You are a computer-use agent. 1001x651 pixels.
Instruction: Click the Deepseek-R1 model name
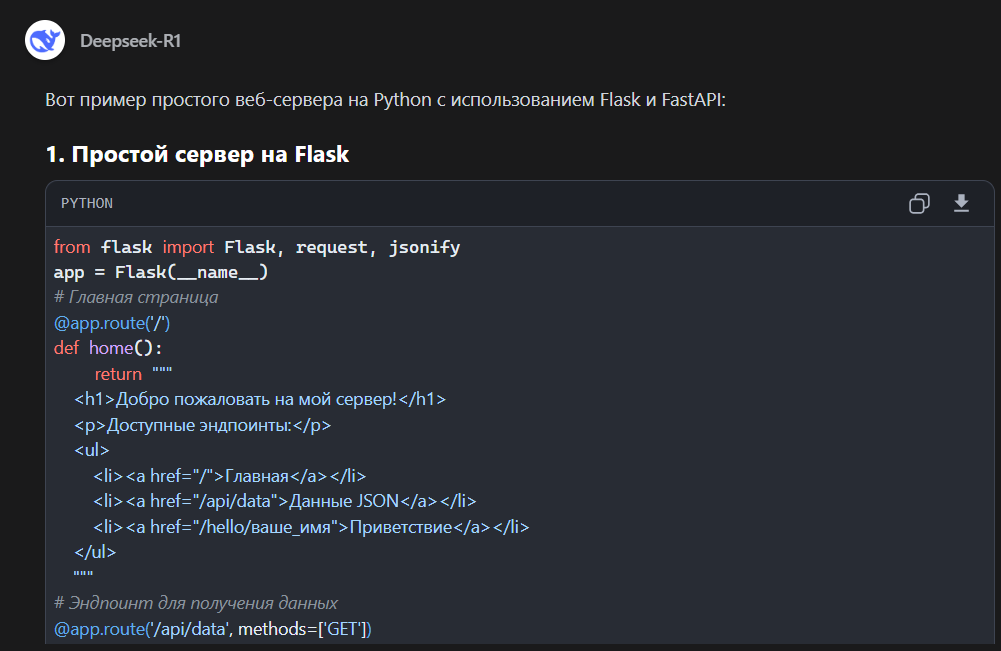pyautogui.click(x=130, y=41)
